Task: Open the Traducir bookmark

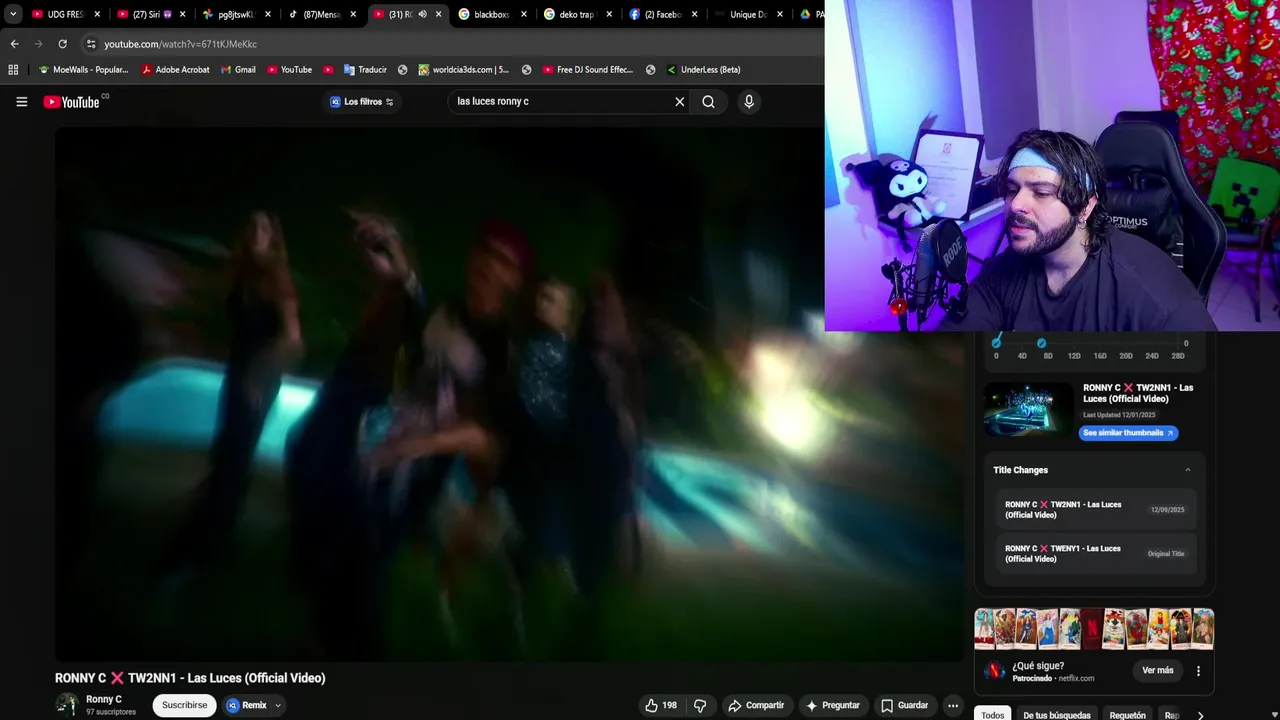Action: (365, 70)
